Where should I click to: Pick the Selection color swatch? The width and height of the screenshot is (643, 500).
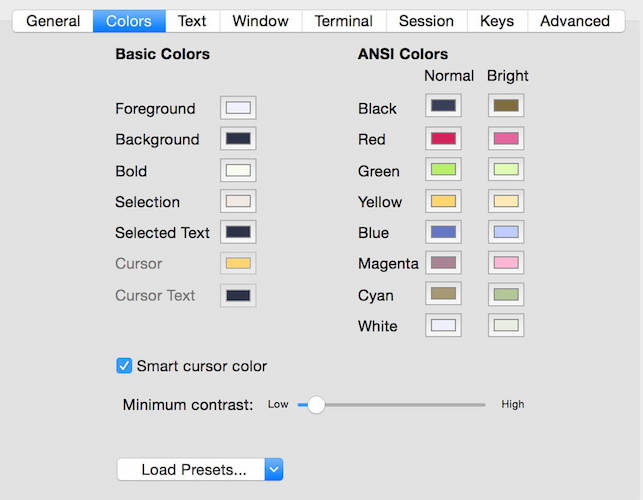coord(238,202)
